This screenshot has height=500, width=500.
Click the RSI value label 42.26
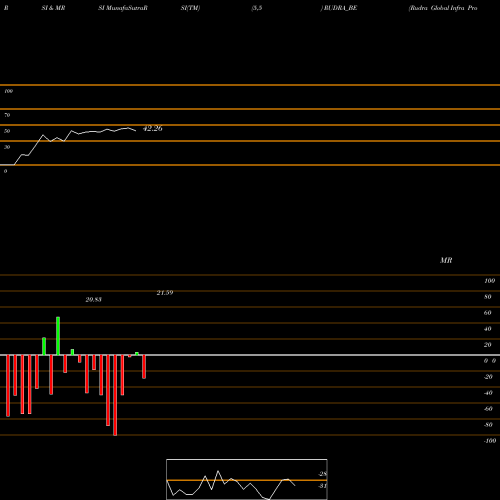tap(153, 129)
